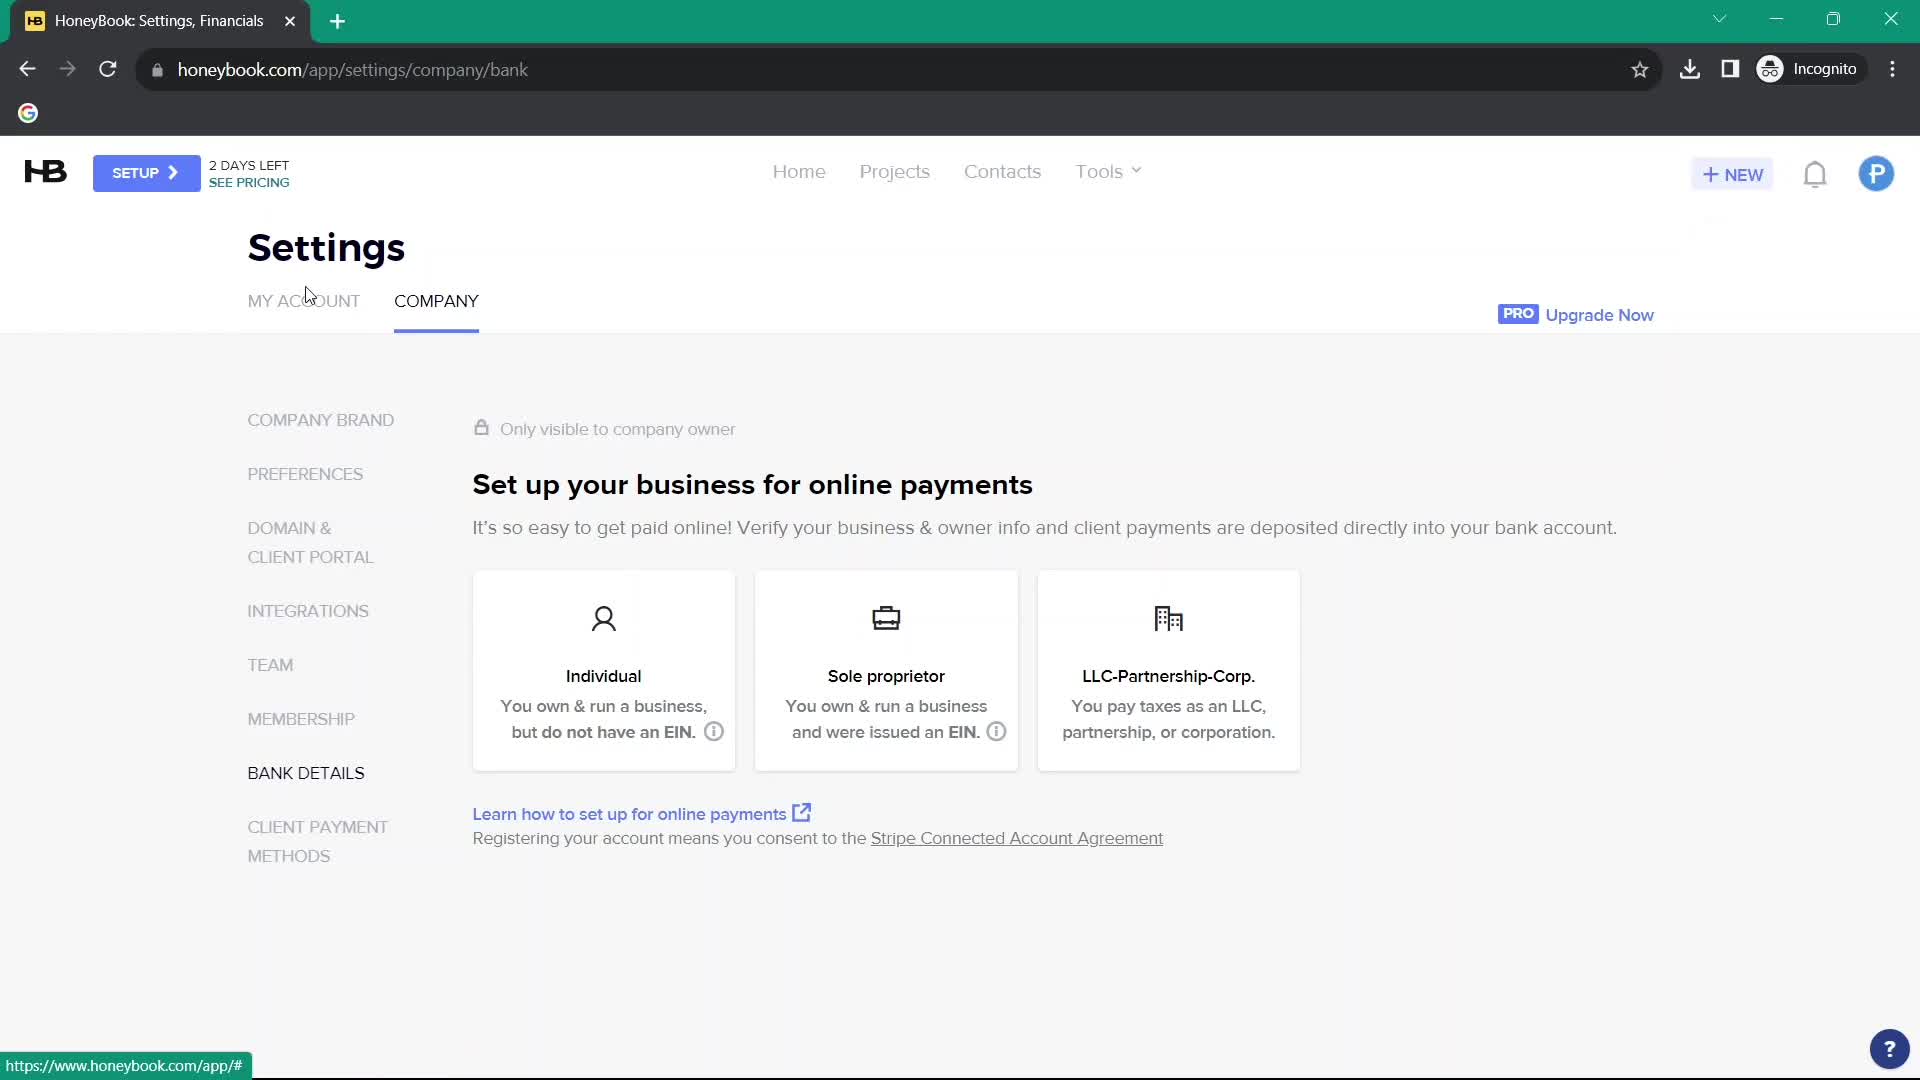
Task: Go to Home in top navigation
Action: (799, 172)
